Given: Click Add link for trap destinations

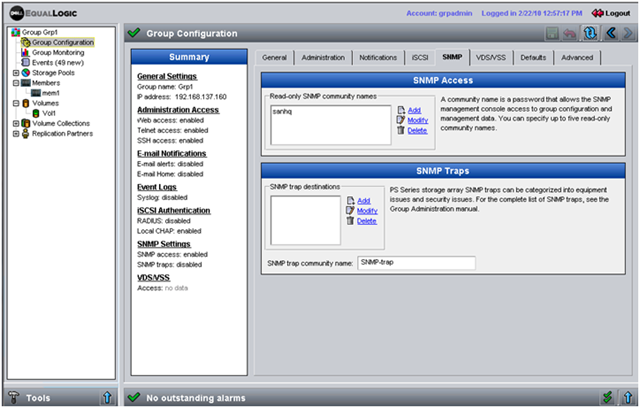Looking at the screenshot, I should 364,201.
